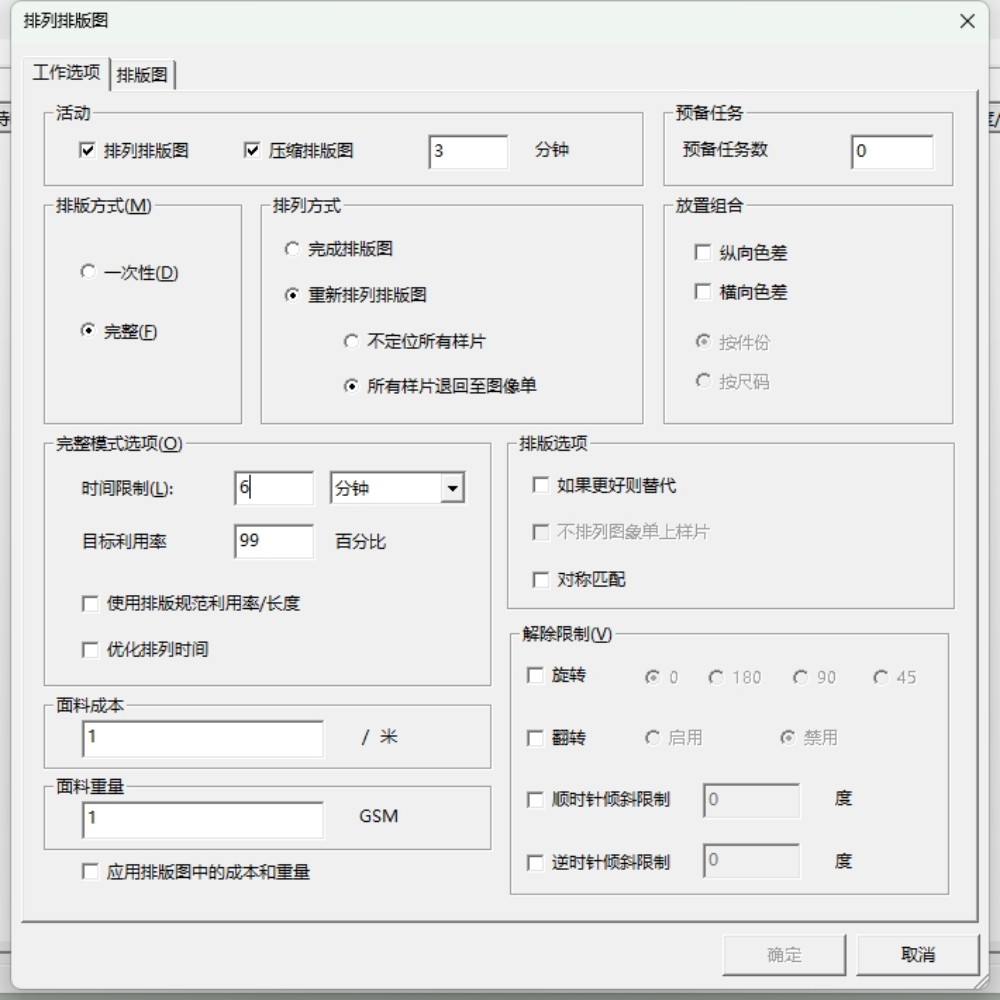Viewport: 1000px width, 1000px height.
Task: Switch to the 排版图 tab
Action: click(142, 75)
